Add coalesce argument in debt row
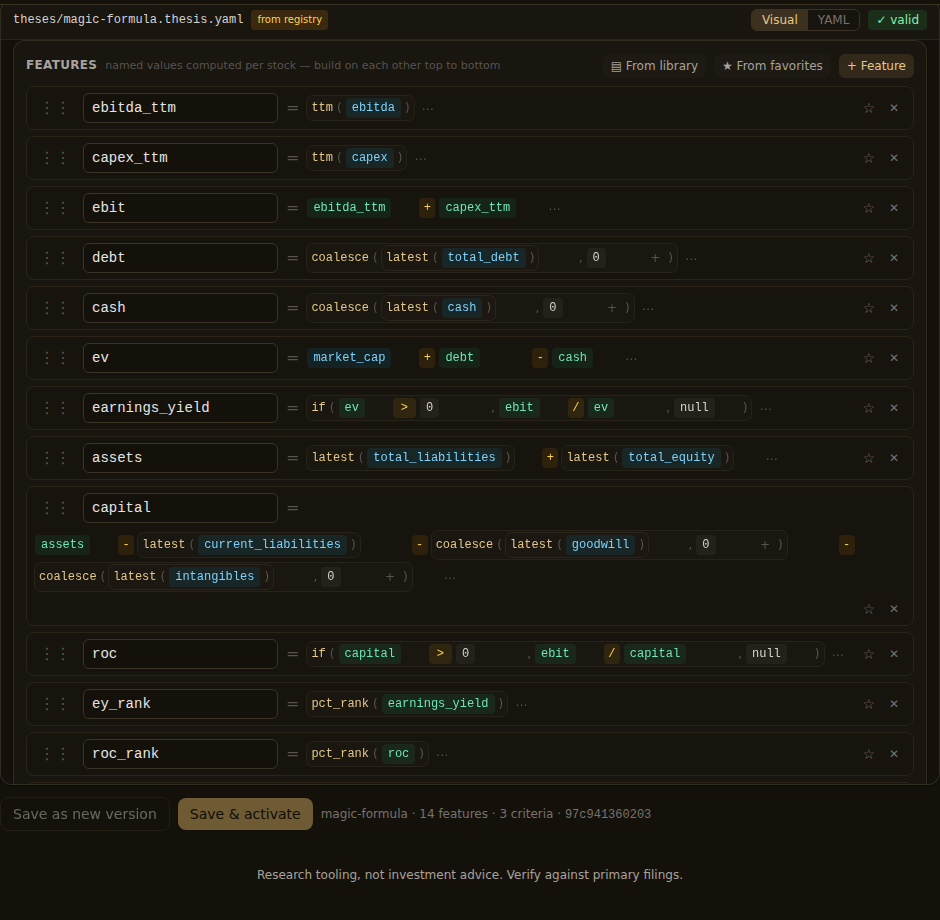Image resolution: width=940 pixels, height=920 pixels. click(655, 258)
